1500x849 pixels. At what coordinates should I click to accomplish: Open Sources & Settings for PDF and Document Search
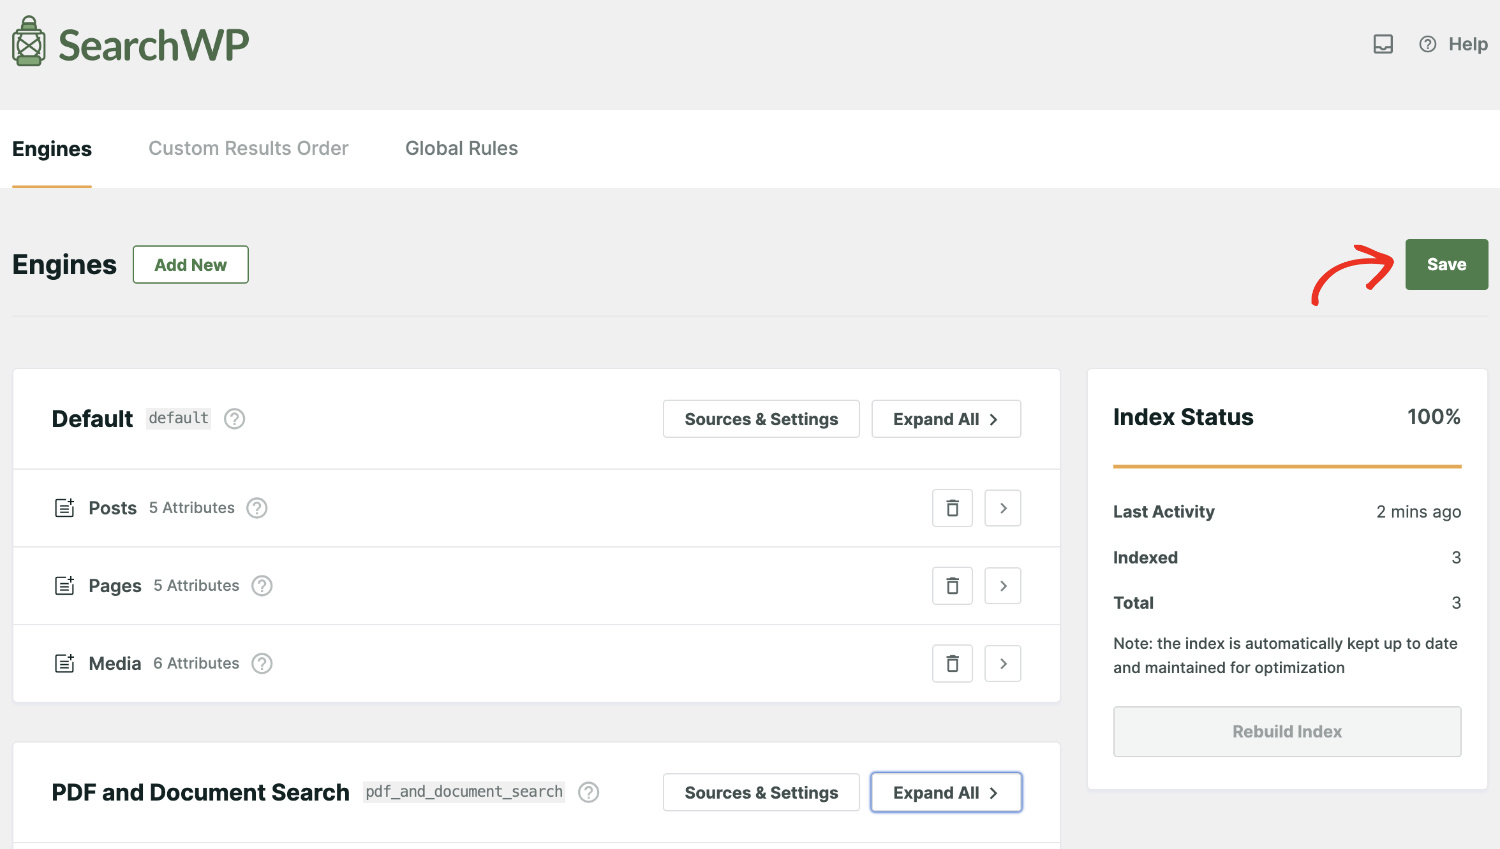pyautogui.click(x=761, y=792)
